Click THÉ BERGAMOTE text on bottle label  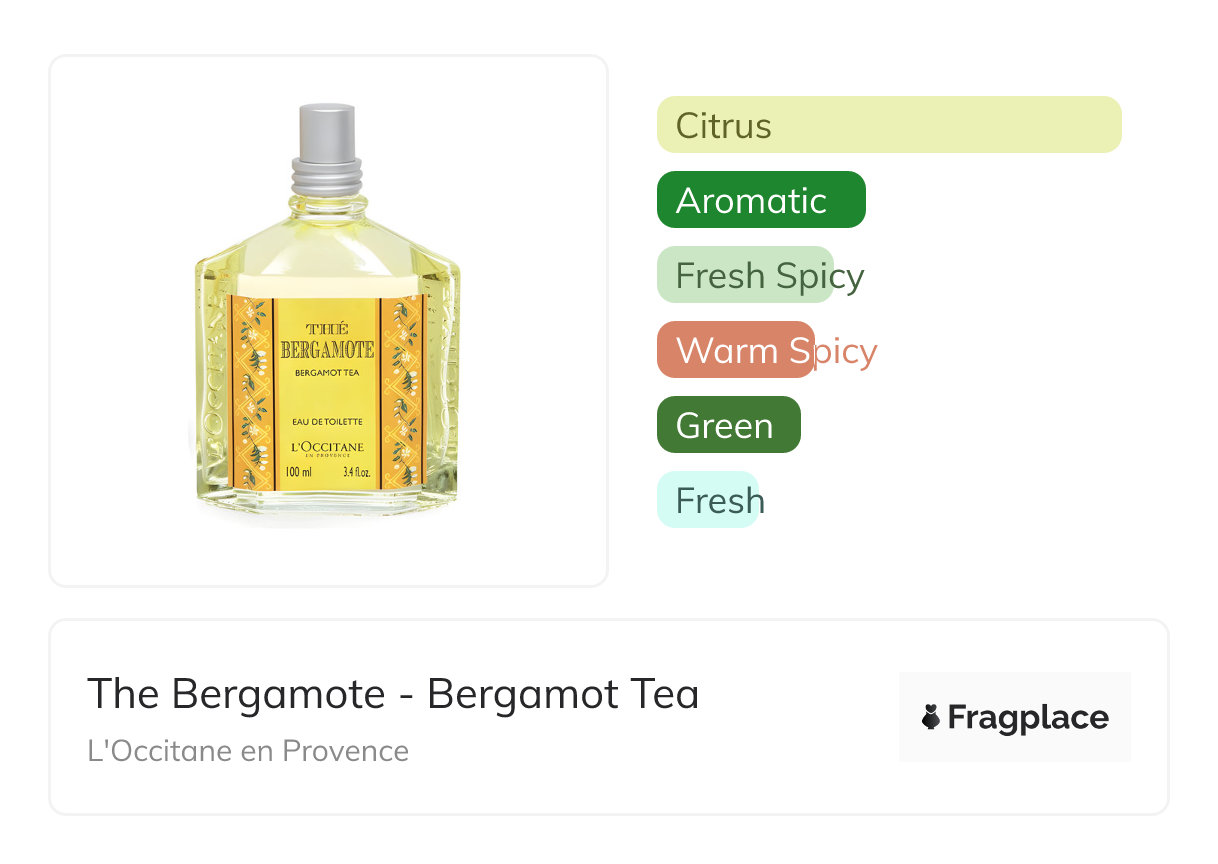point(327,341)
